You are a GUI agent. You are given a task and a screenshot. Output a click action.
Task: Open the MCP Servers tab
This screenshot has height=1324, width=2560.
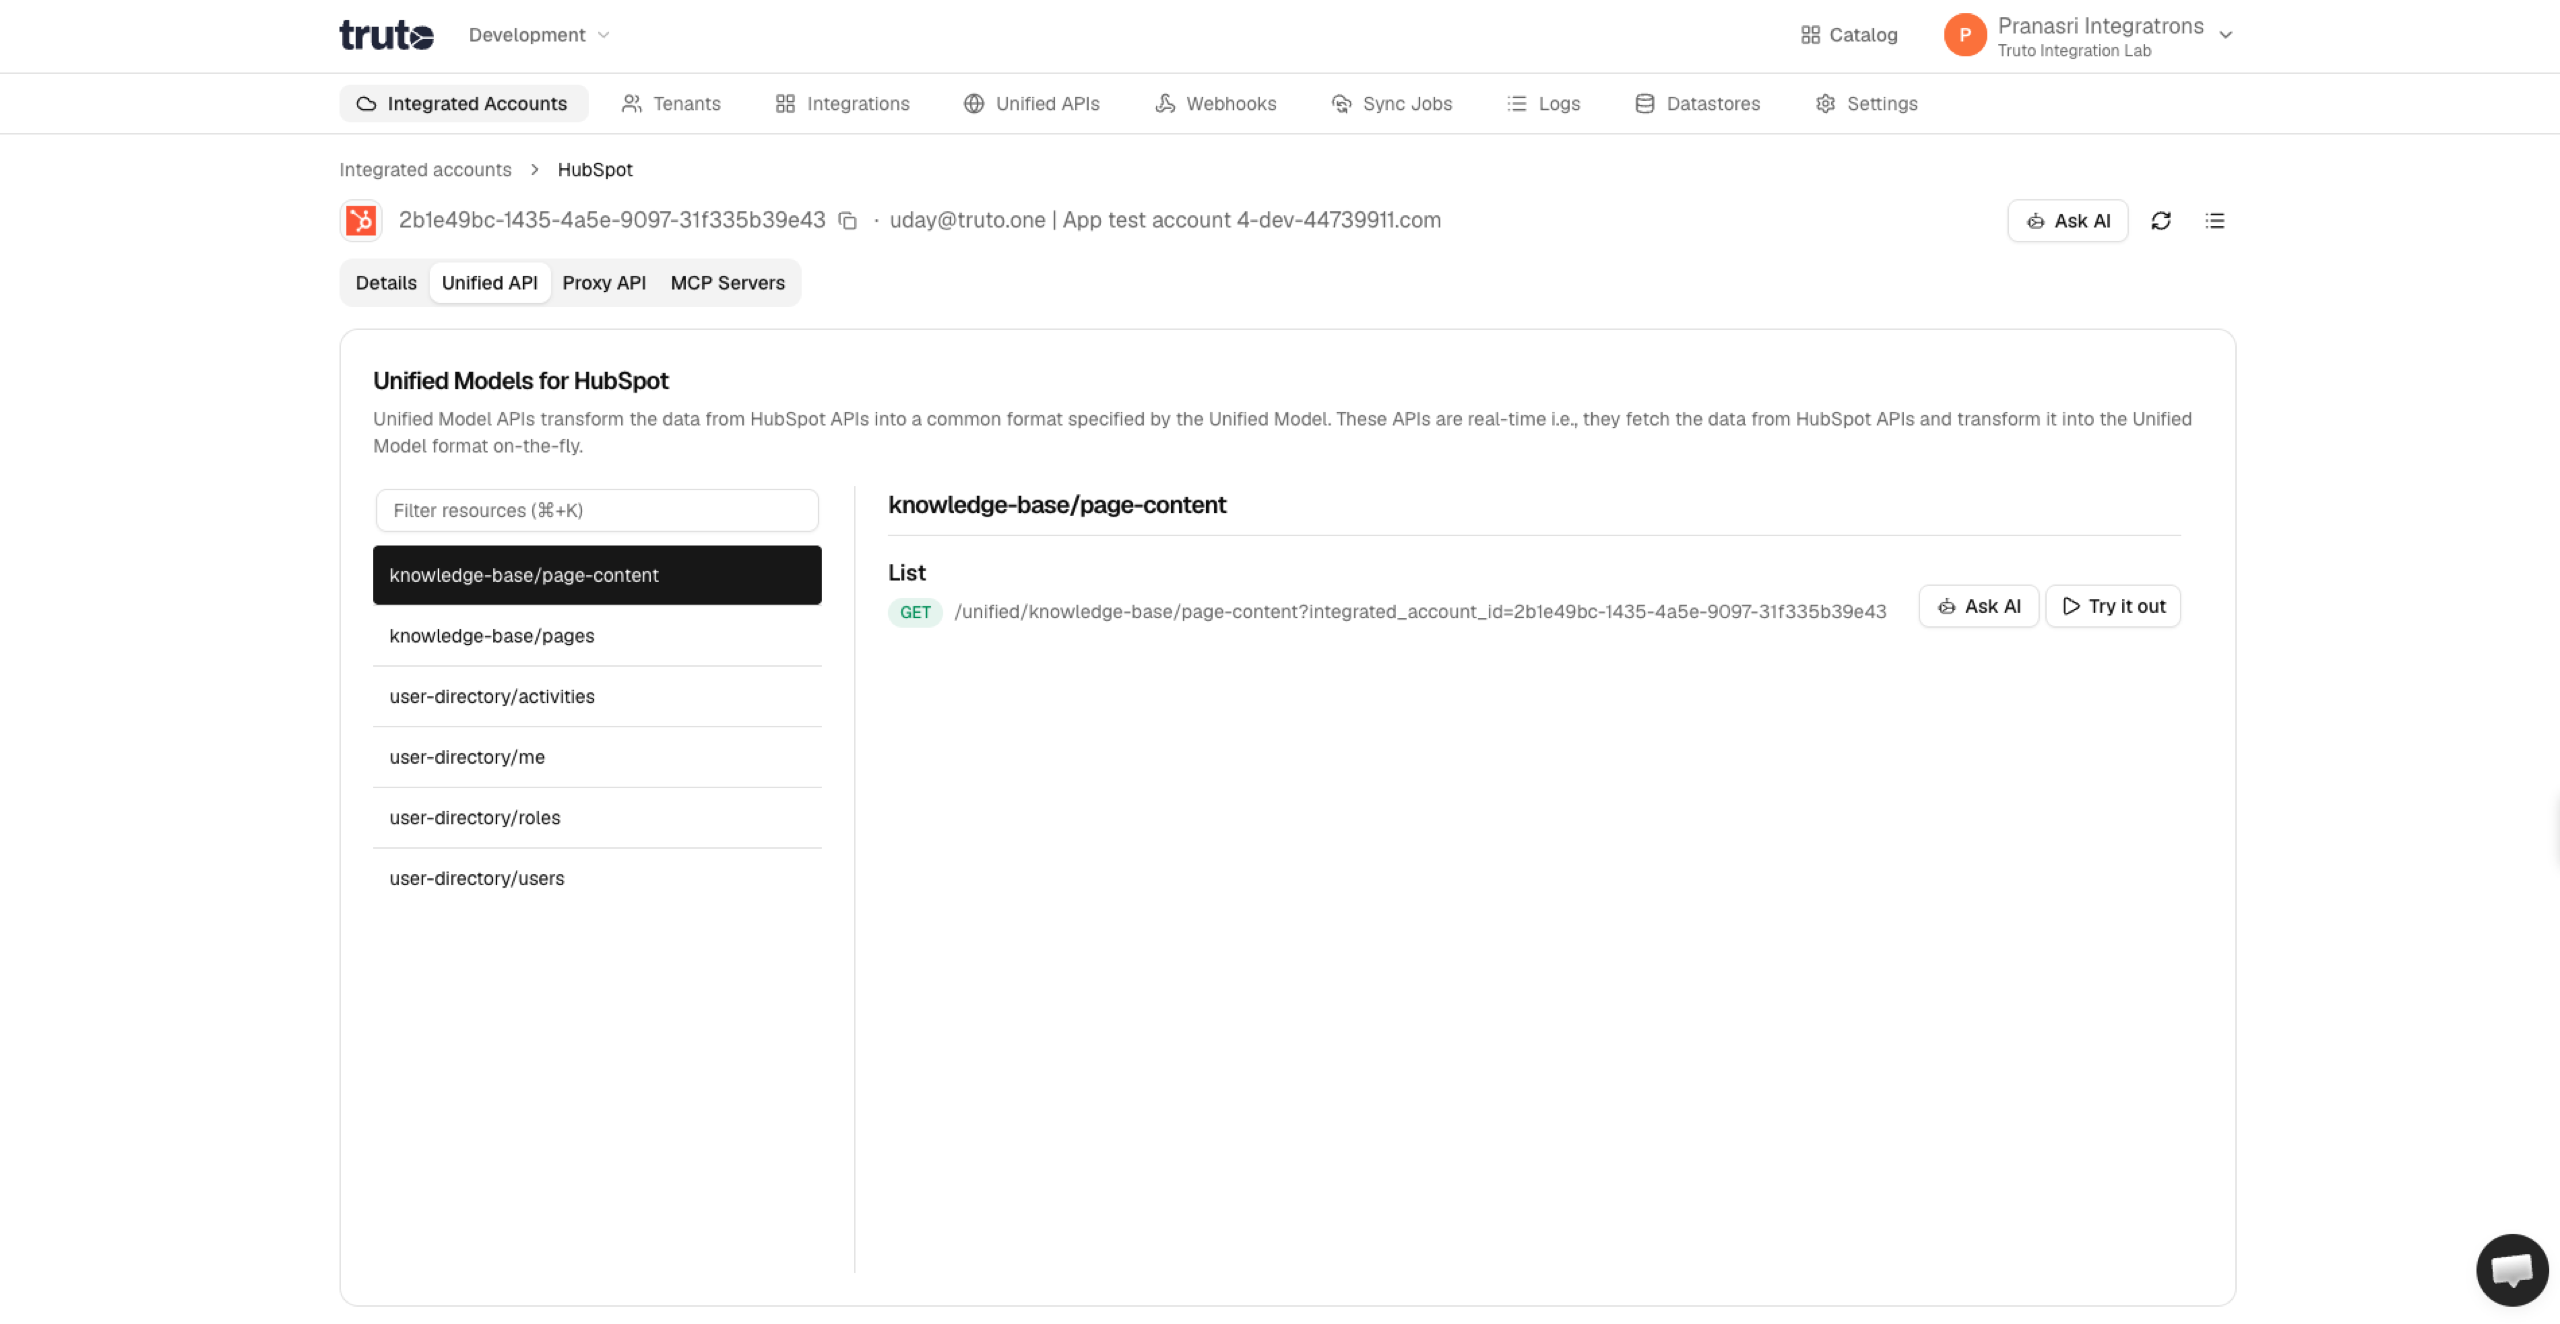(728, 283)
